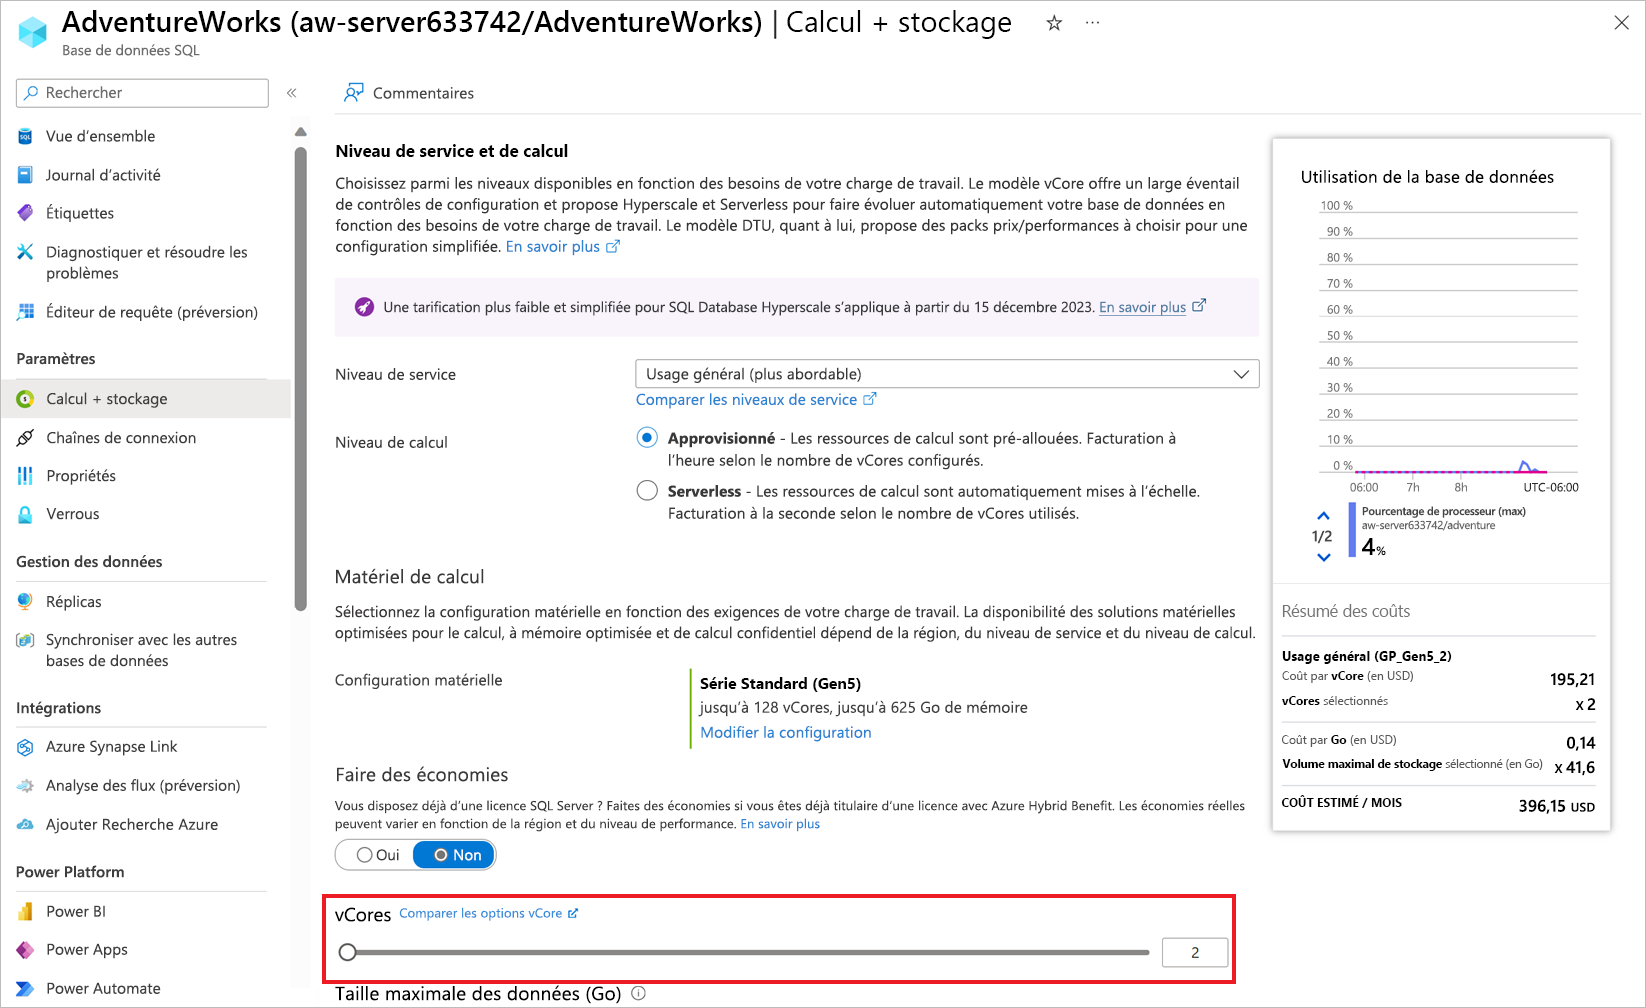
Task: Click En savoir plus link after description
Action: 563,247
